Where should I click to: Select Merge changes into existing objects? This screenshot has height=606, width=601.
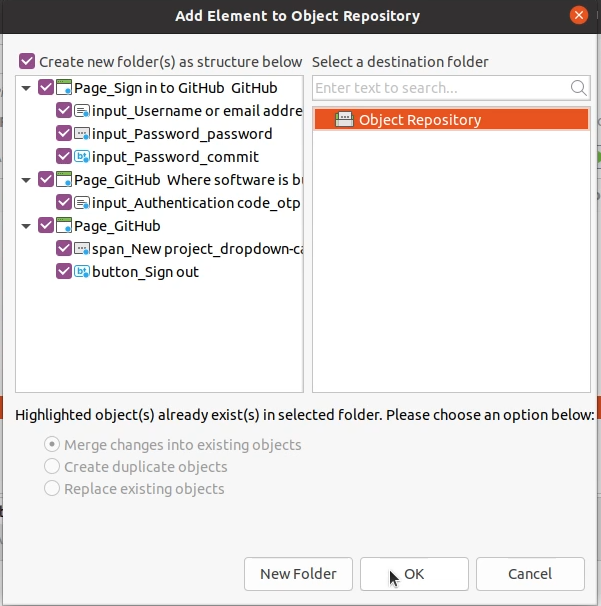click(x=52, y=444)
